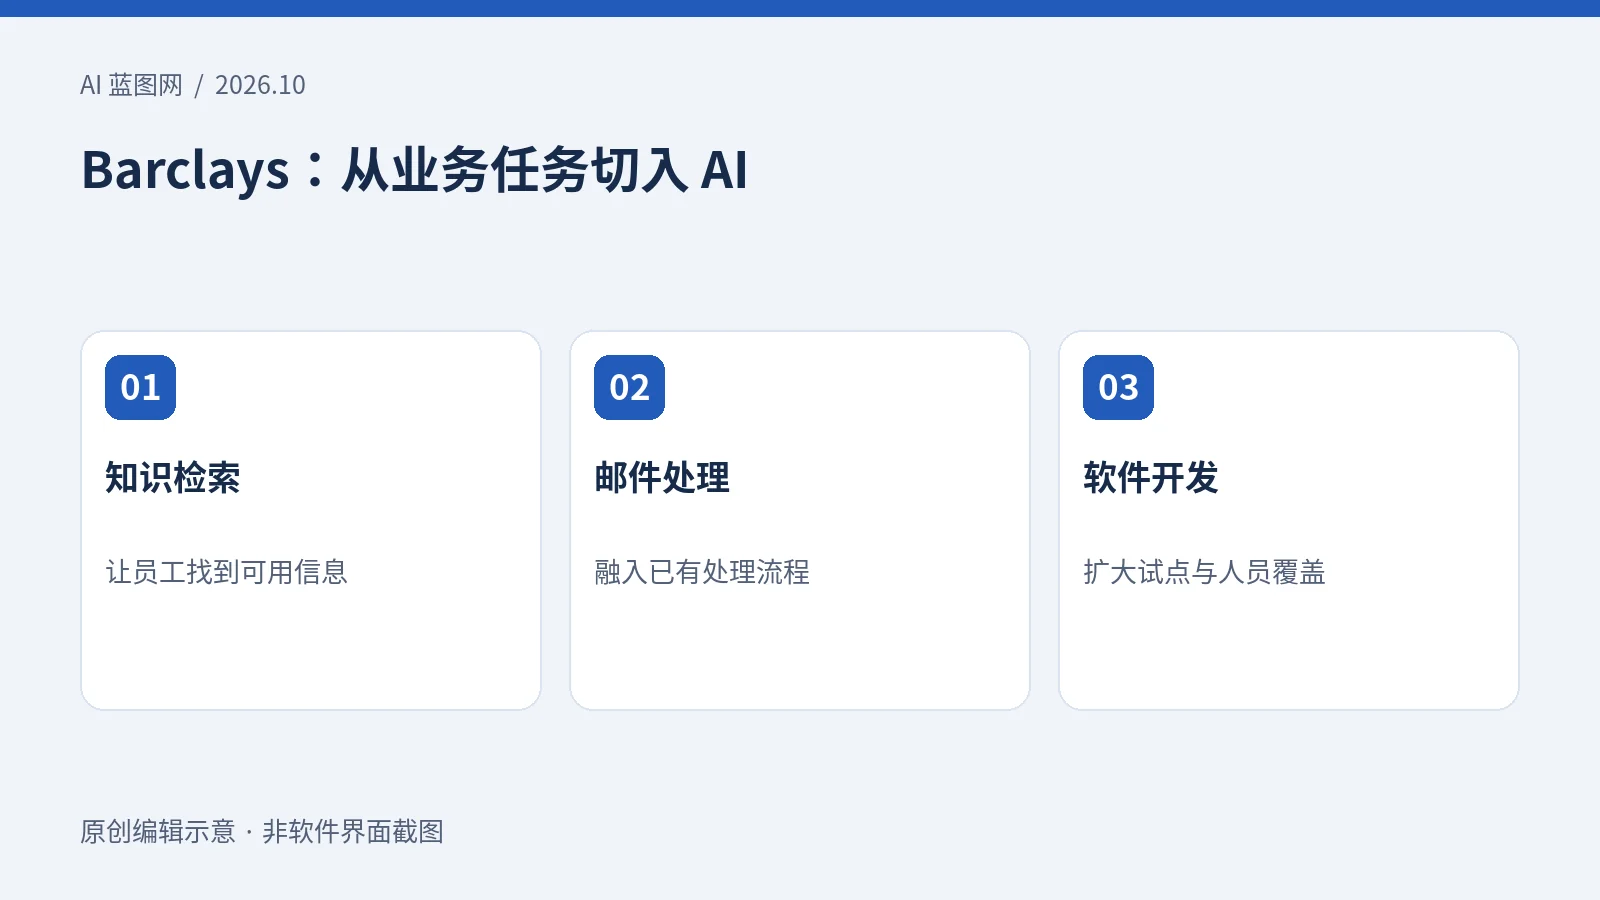This screenshot has height=900, width=1600.
Task: Click the trailing AI in the title
Action: 724,169
